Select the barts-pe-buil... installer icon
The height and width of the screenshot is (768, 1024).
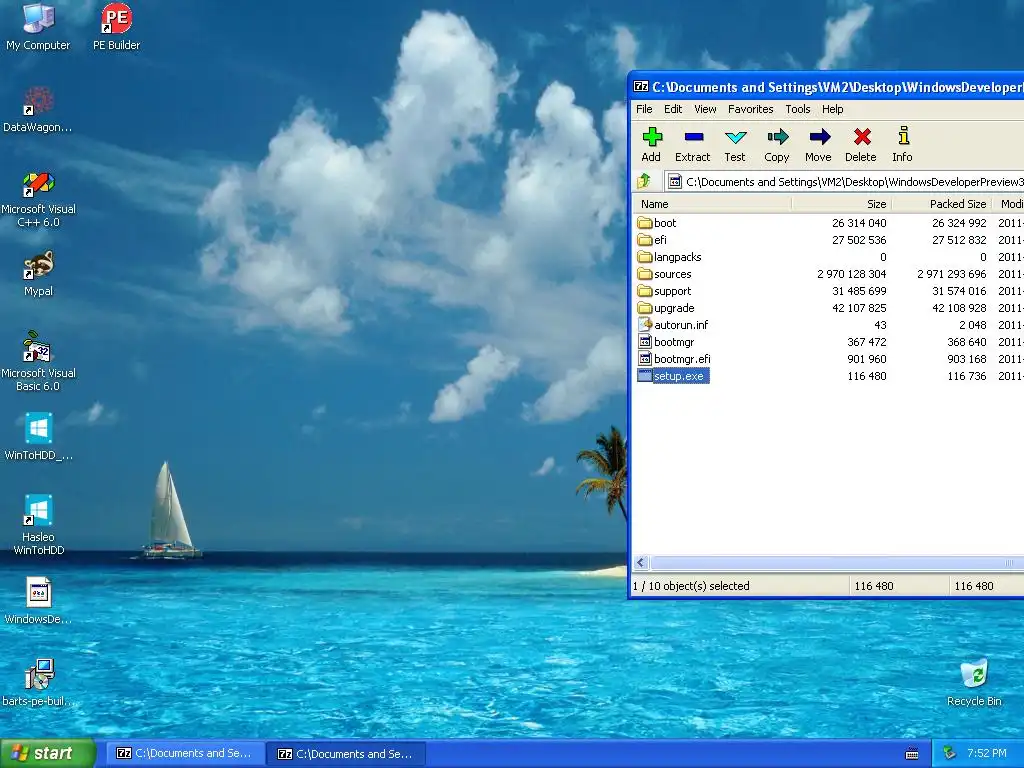pos(38,683)
